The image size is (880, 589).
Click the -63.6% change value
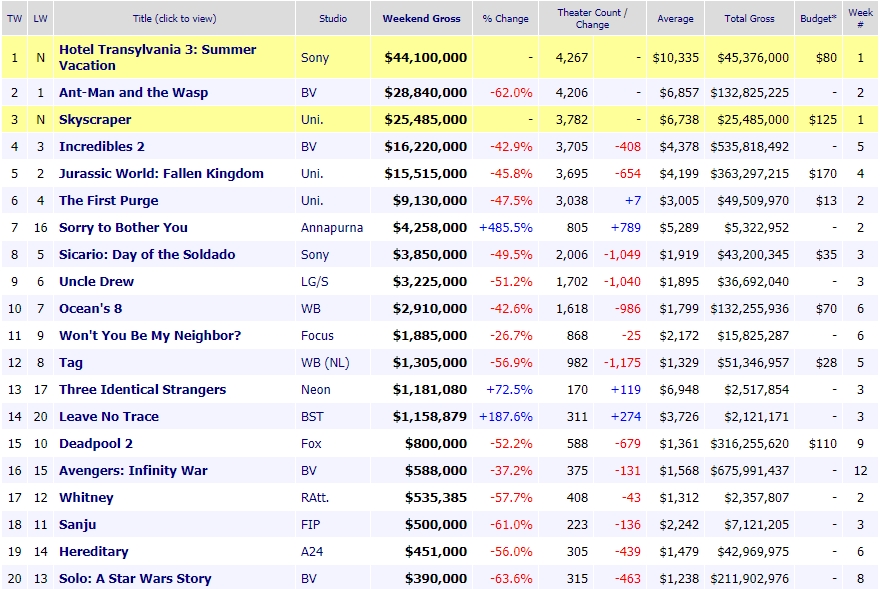(x=511, y=578)
